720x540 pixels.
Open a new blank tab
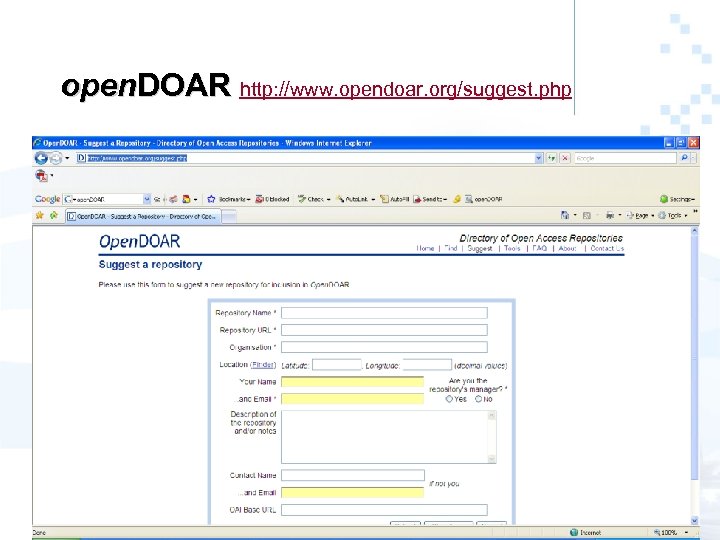point(229,217)
